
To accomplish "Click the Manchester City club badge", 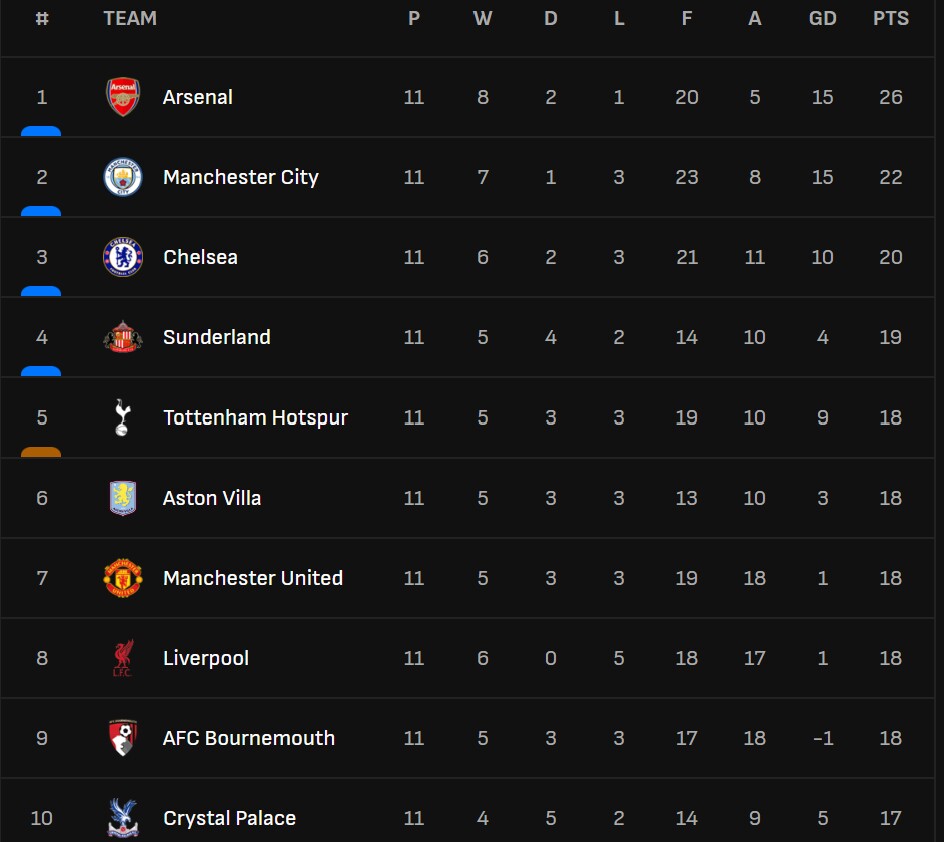I will pyautogui.click(x=123, y=177).
